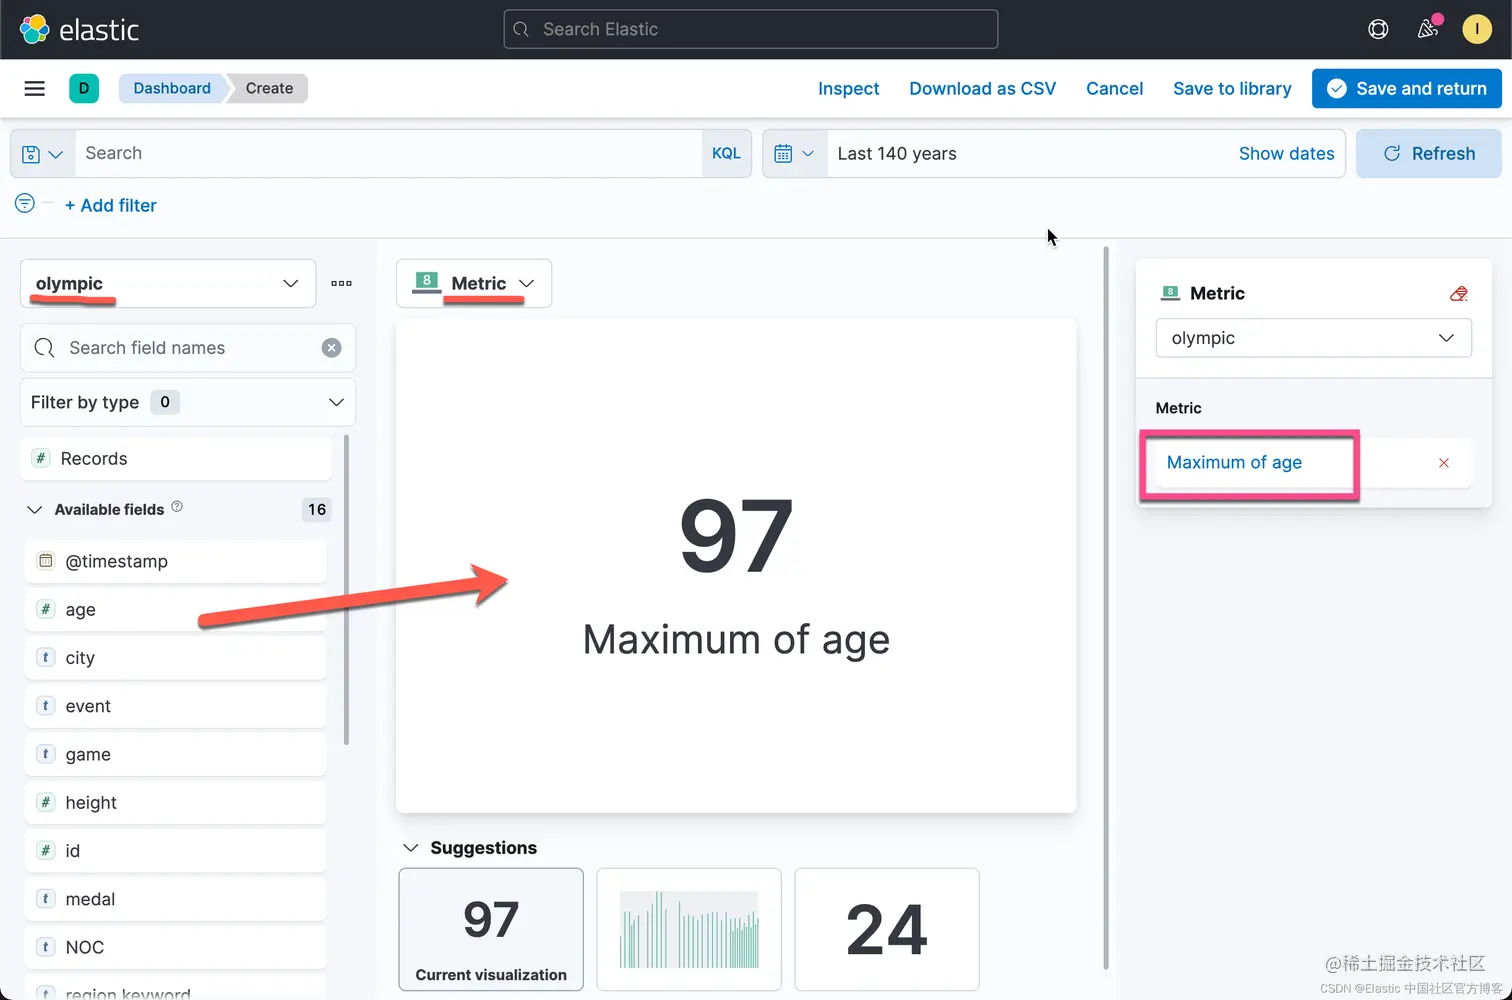This screenshot has height=1000, width=1512.
Task: Click the Elastic logo
Action: (x=78, y=29)
